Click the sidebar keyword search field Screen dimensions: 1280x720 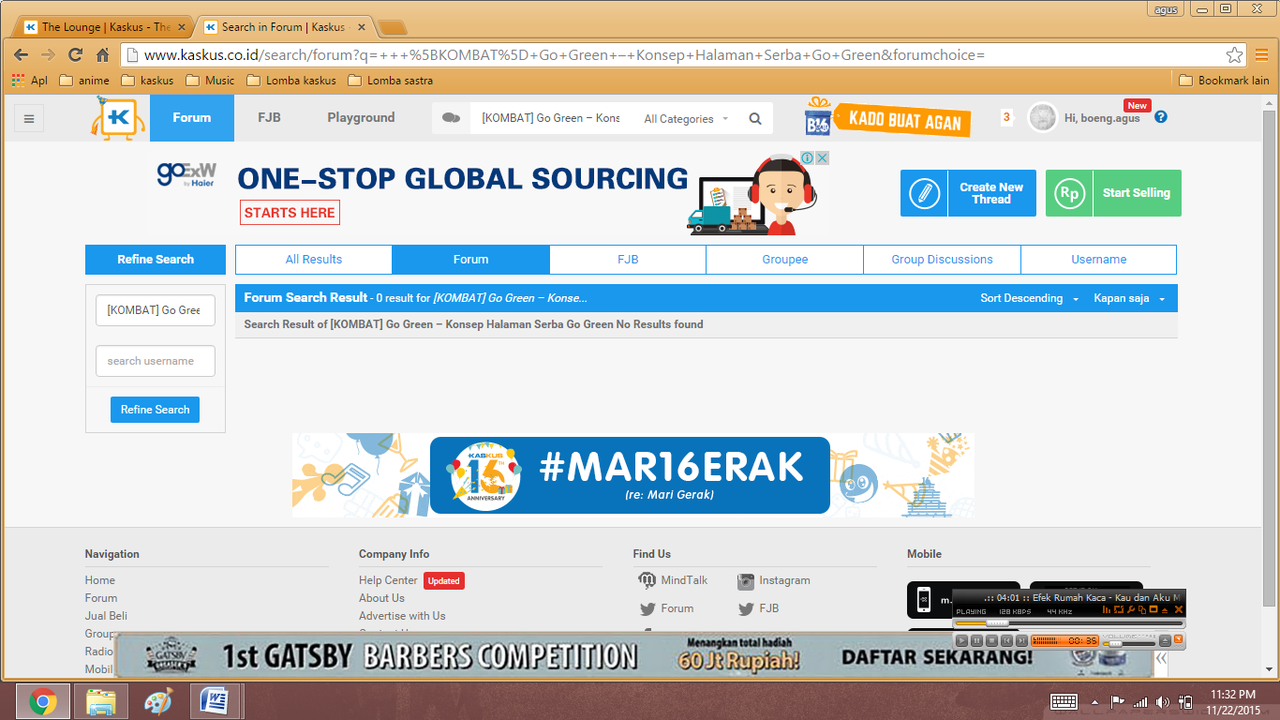point(155,310)
